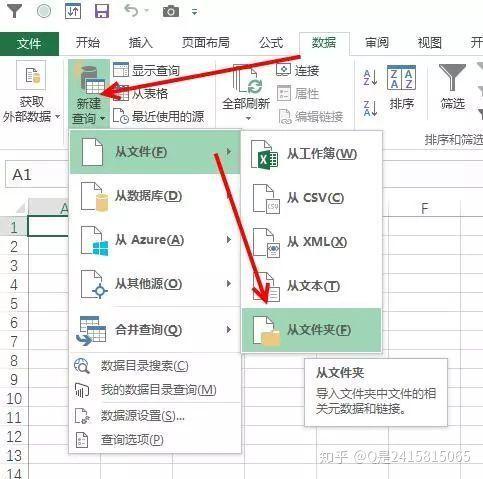Viewport: 483px width, 479px height.
Task: Select the 数据 ribbon tab
Action: point(324,43)
